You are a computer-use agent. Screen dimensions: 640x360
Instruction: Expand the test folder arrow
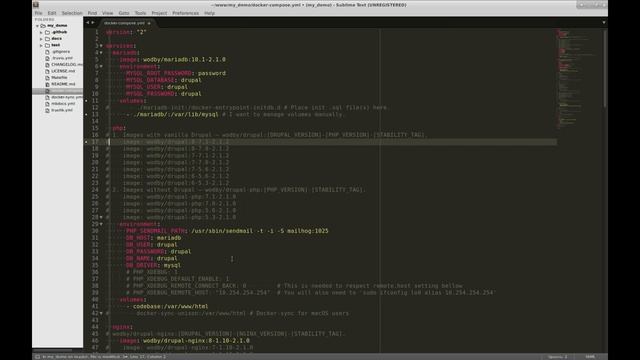41,45
